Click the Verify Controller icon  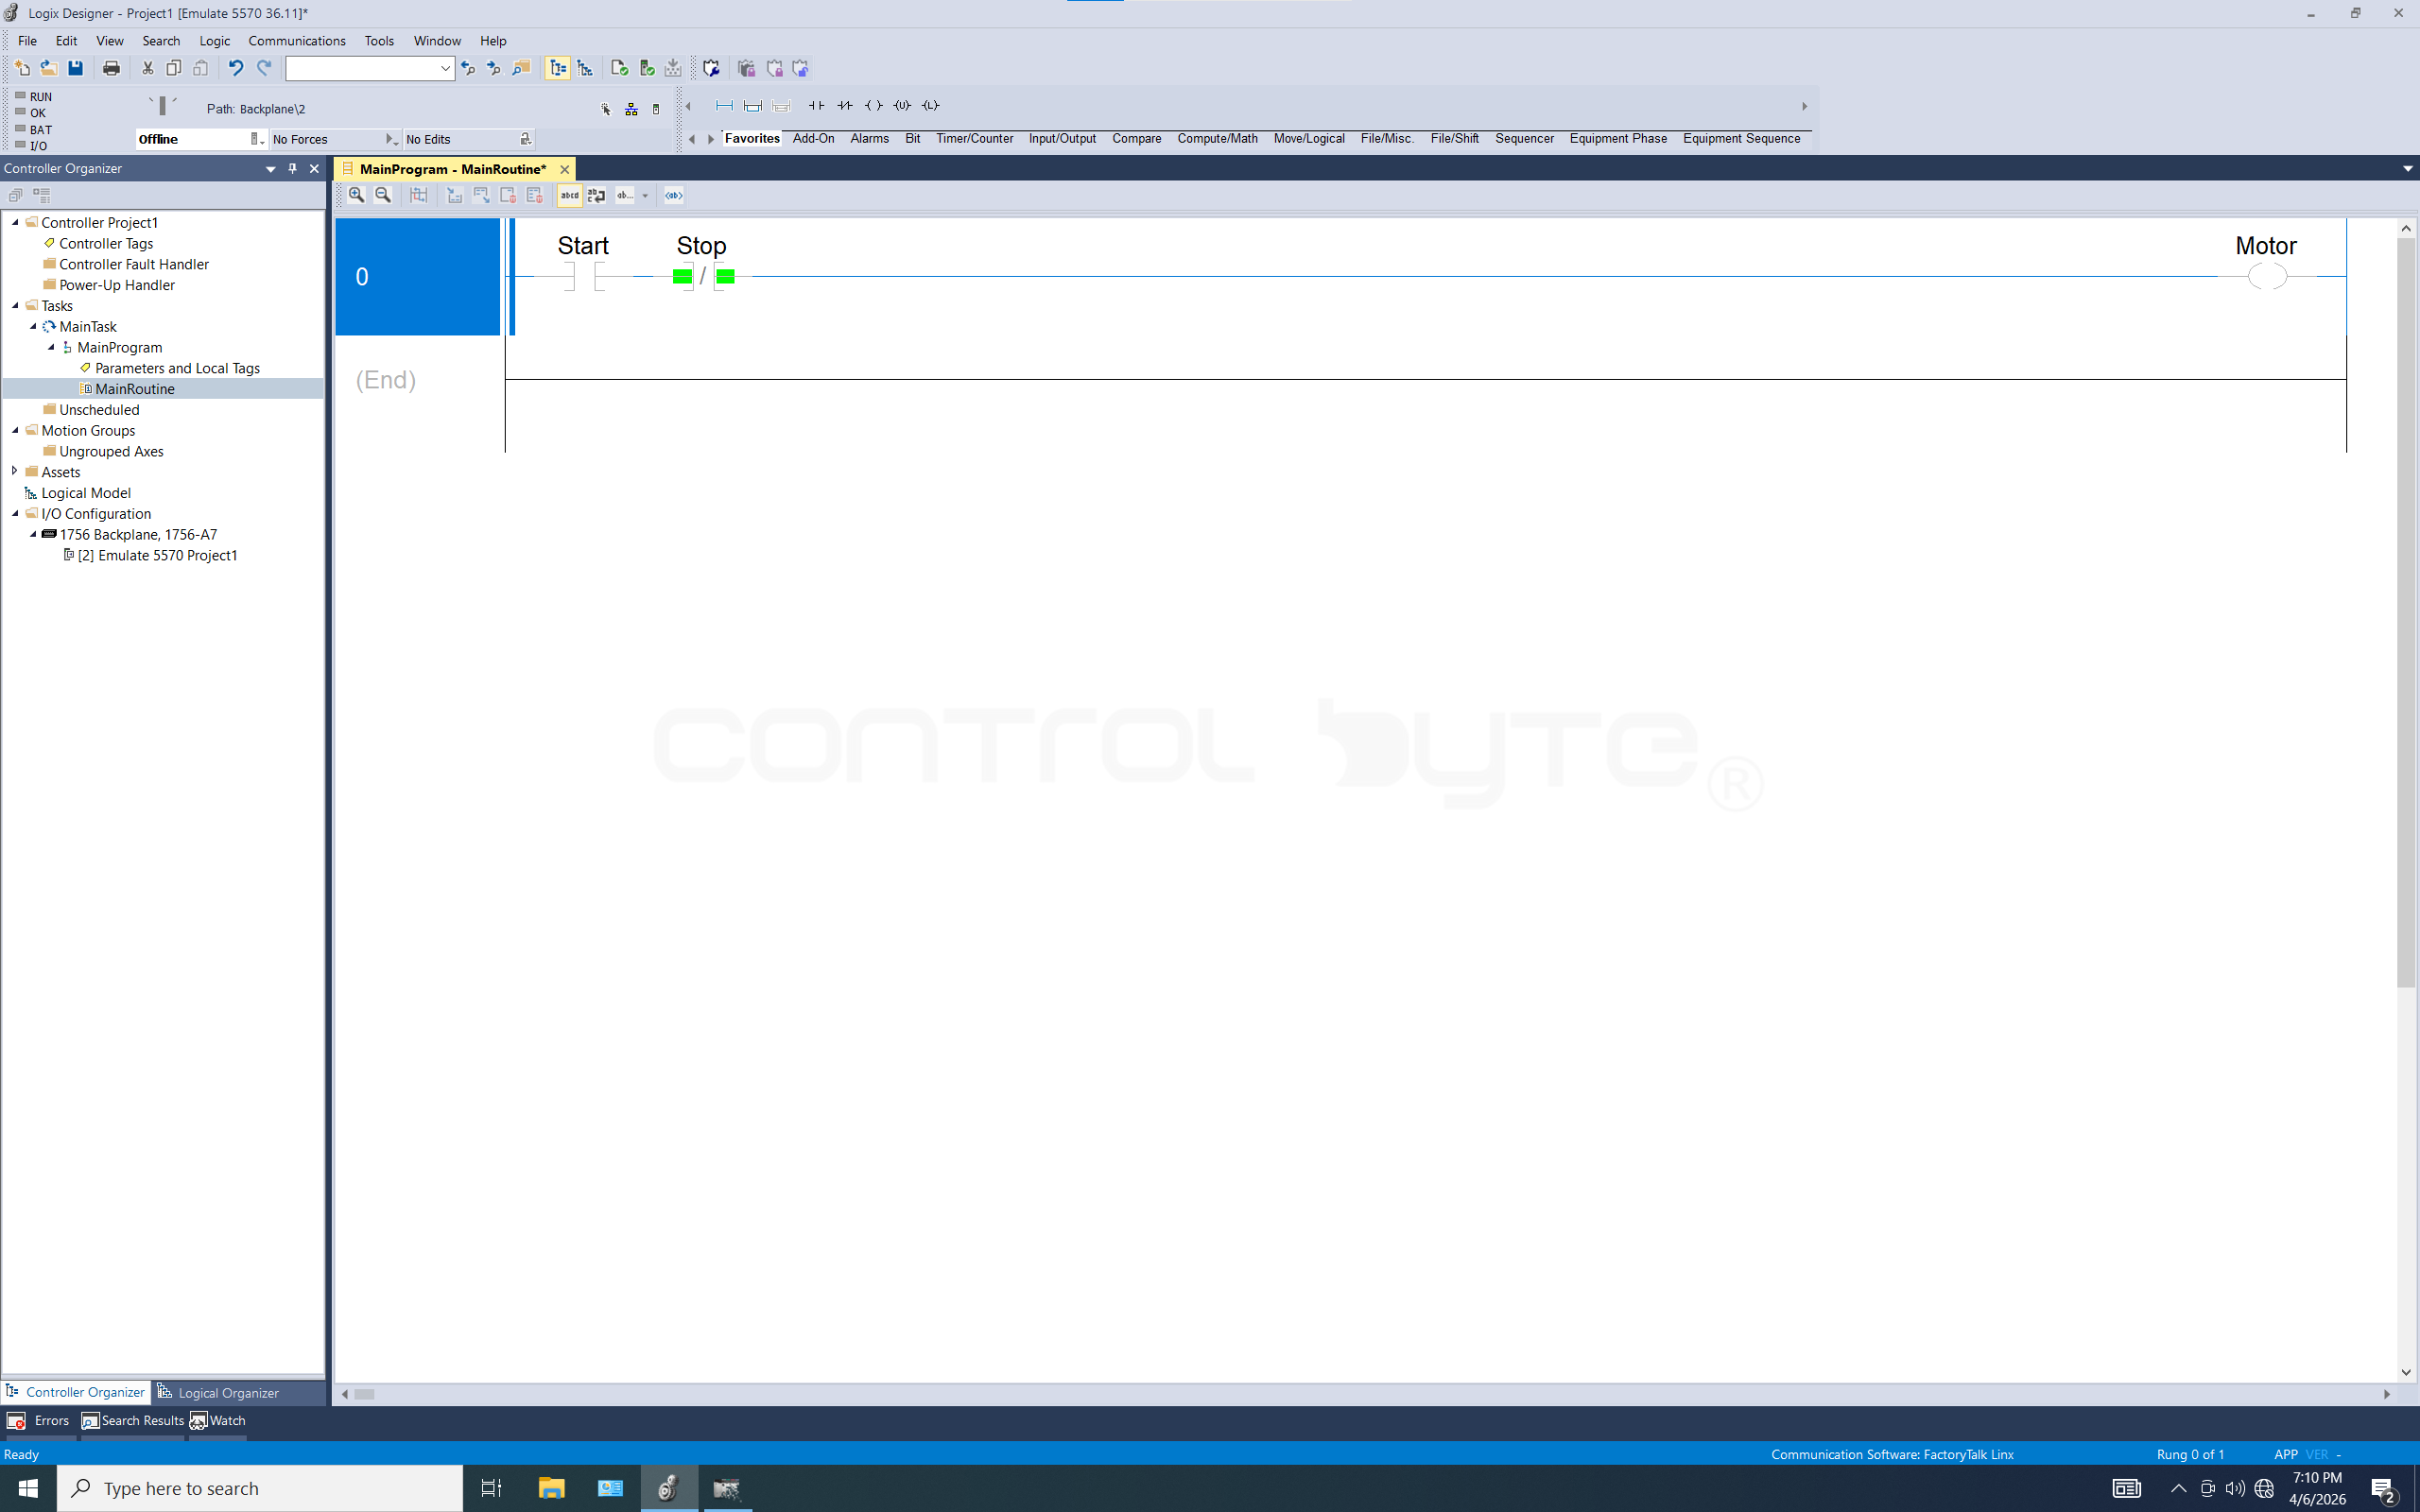pos(647,68)
